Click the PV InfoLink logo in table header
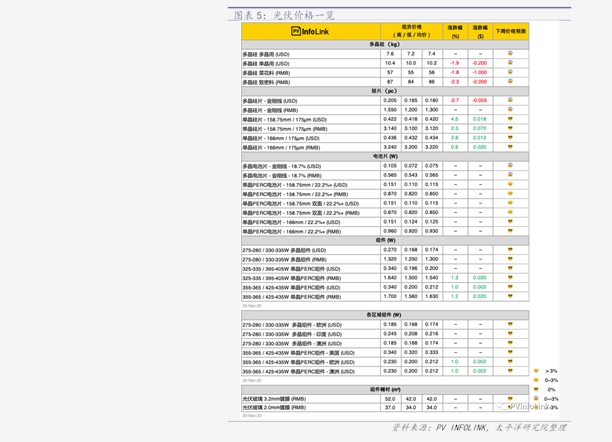Image resolution: width=612 pixels, height=442 pixels. tap(310, 31)
